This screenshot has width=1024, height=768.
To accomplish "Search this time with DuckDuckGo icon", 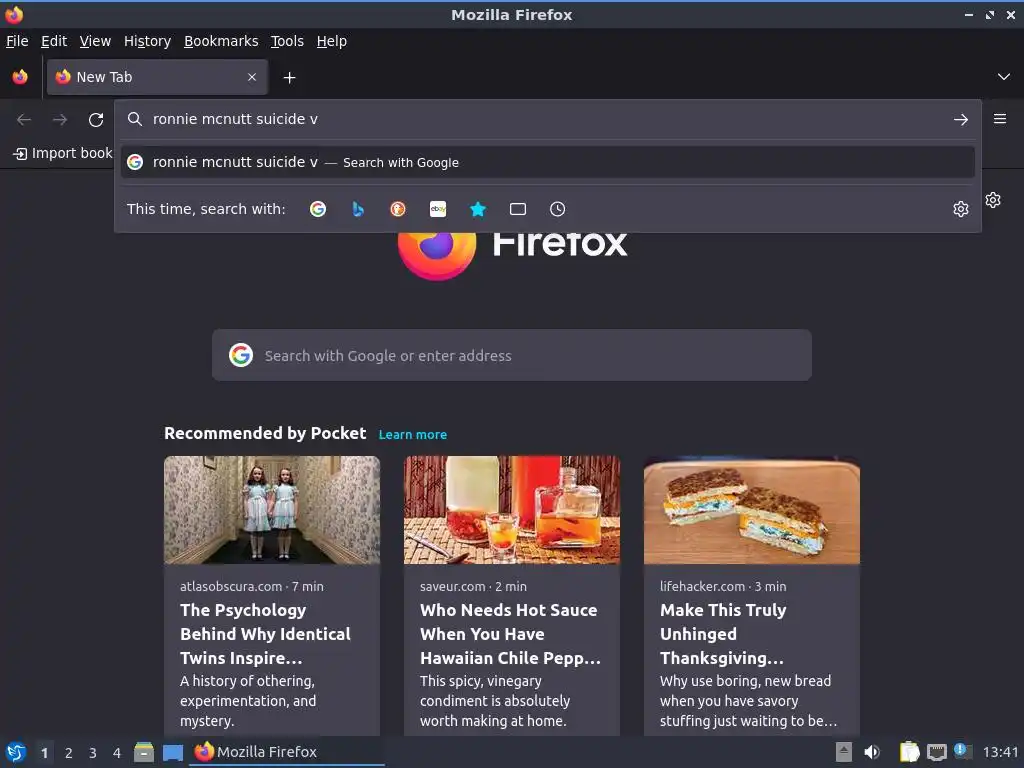I will [398, 209].
